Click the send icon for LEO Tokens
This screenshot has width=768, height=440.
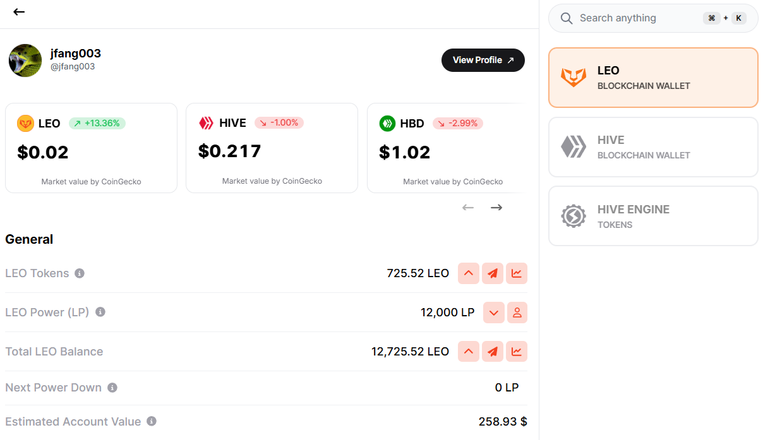pyautogui.click(x=492, y=273)
